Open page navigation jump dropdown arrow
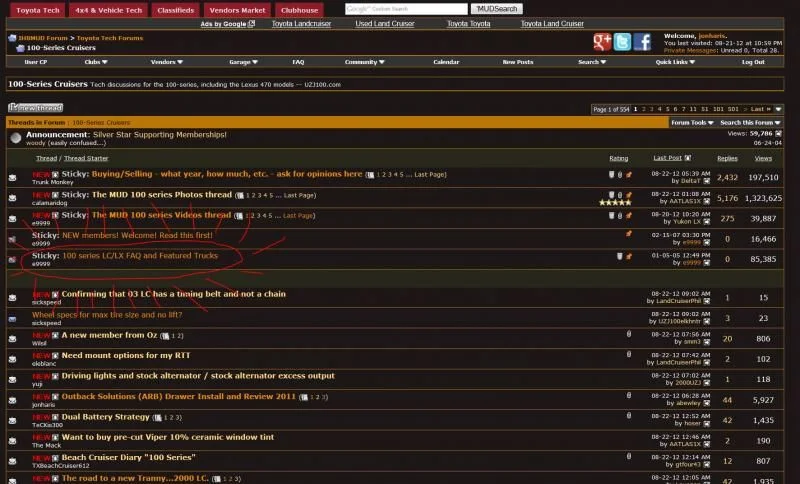 pos(778,109)
